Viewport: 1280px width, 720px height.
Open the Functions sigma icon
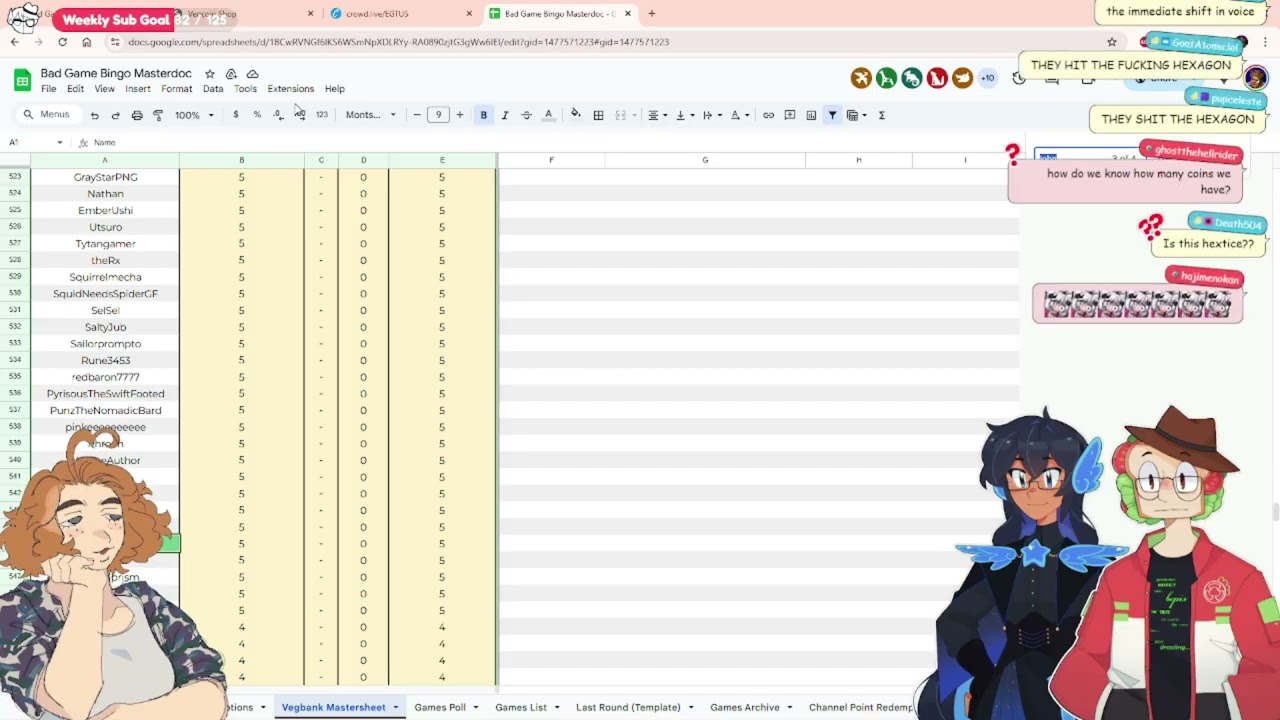(882, 115)
